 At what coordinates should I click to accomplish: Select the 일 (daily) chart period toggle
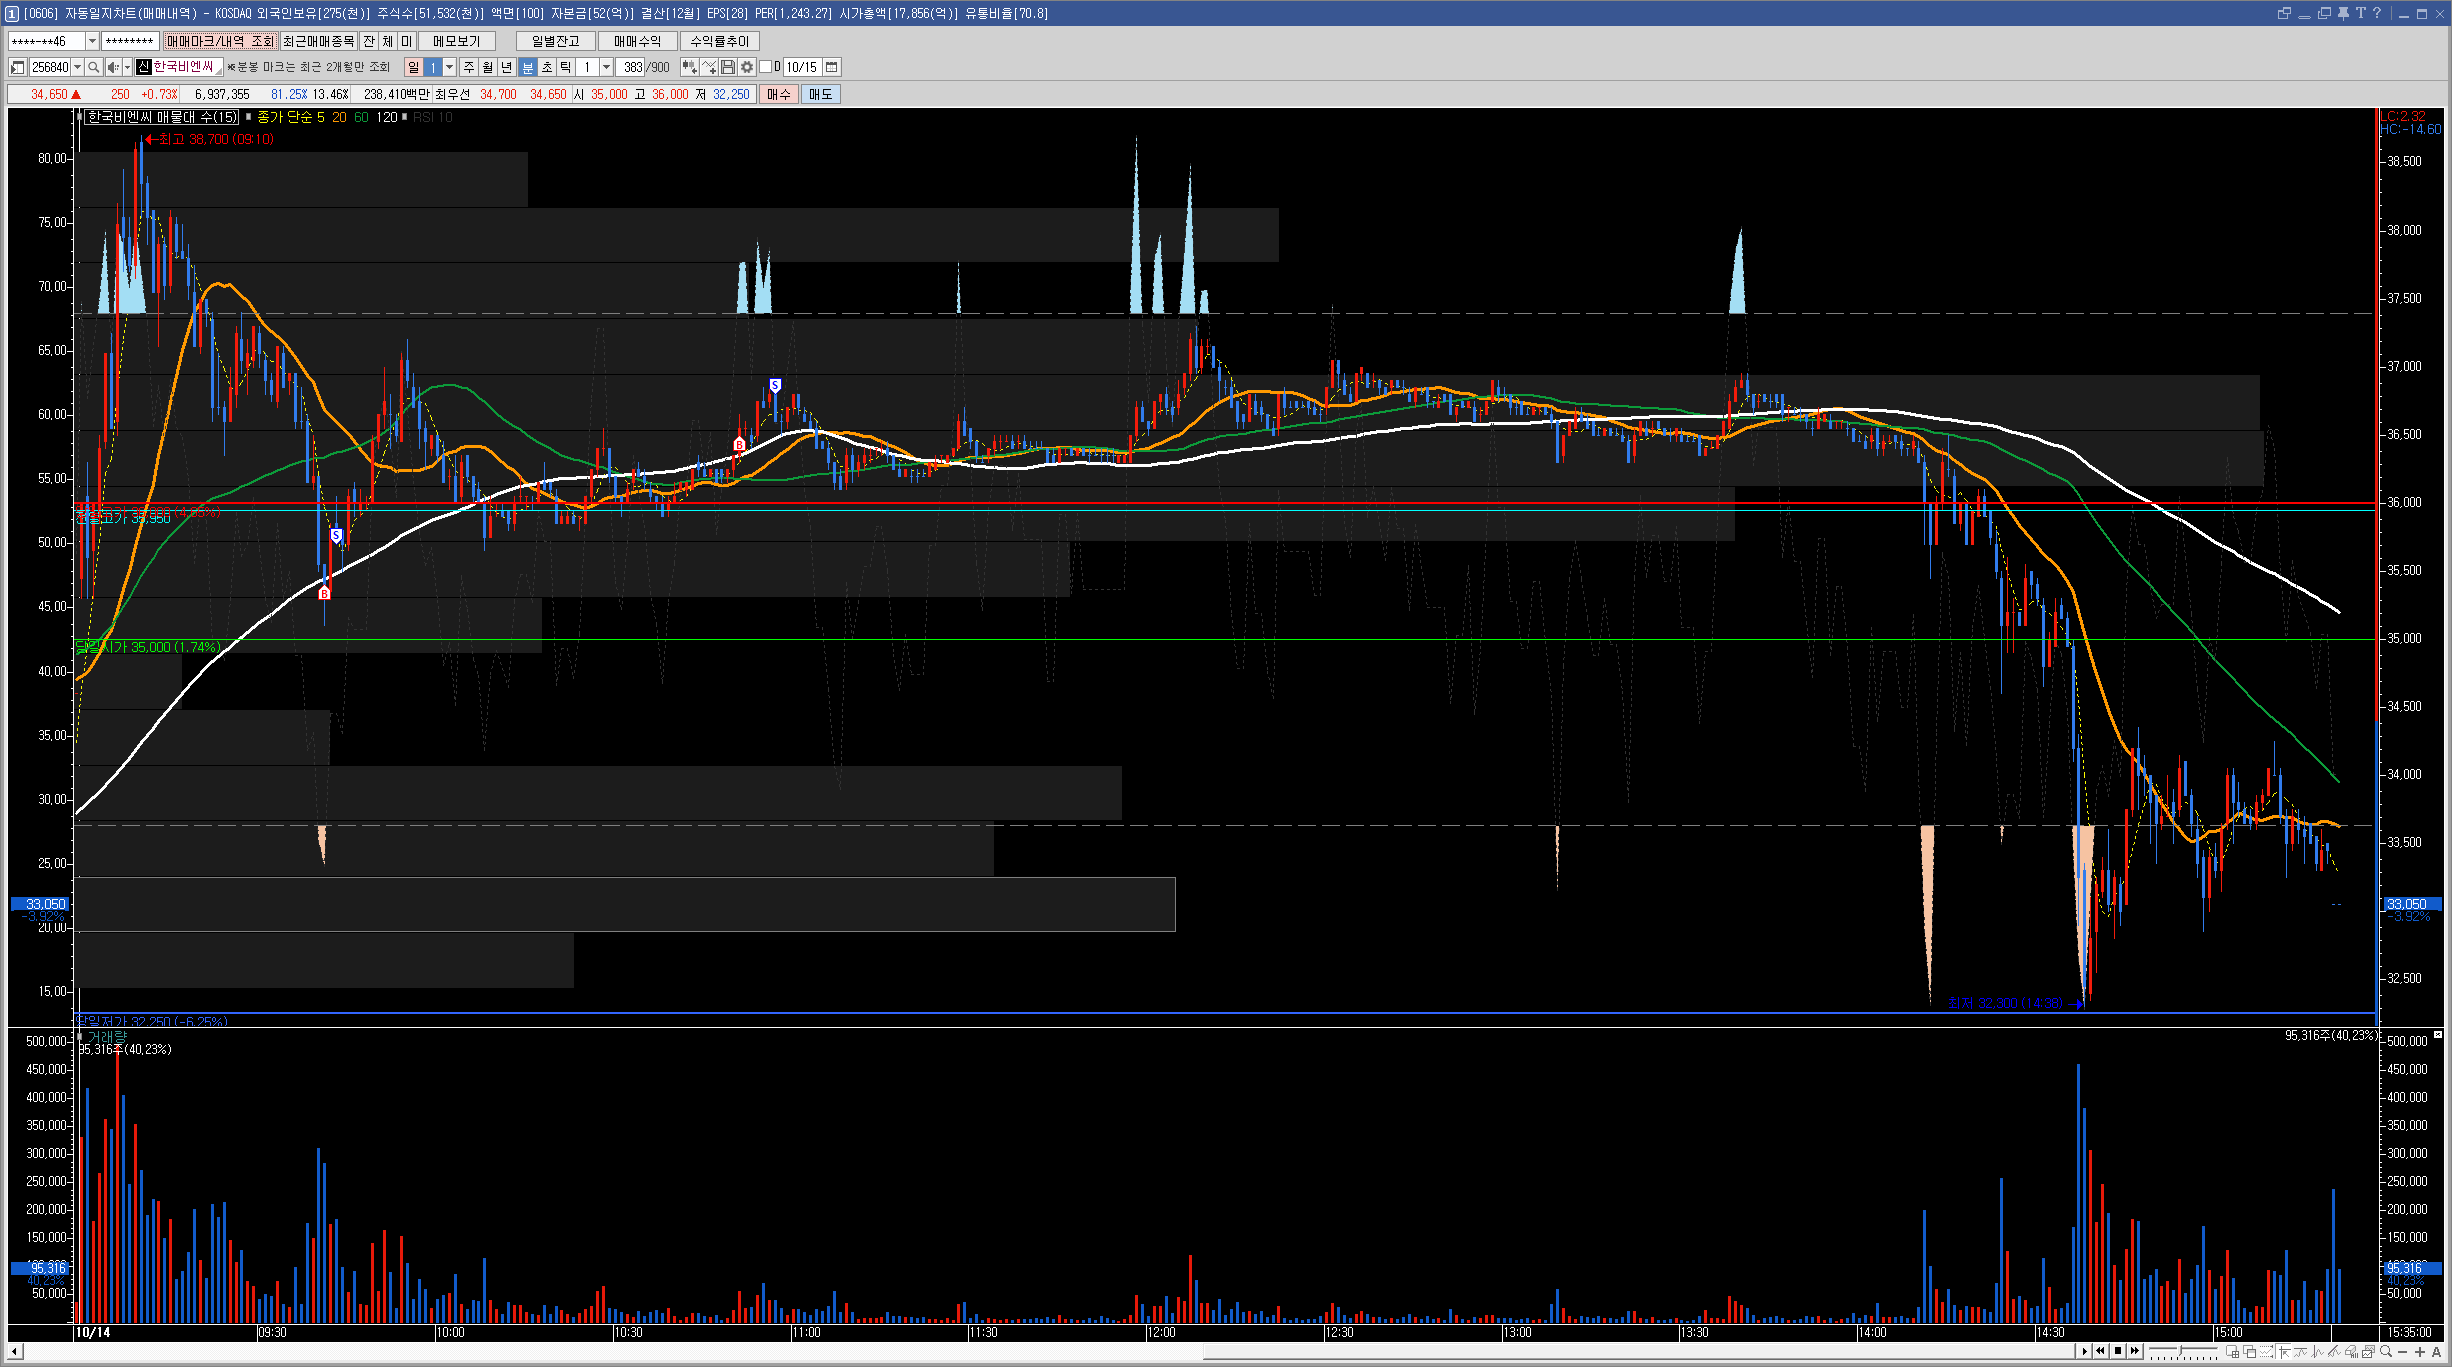tap(413, 67)
